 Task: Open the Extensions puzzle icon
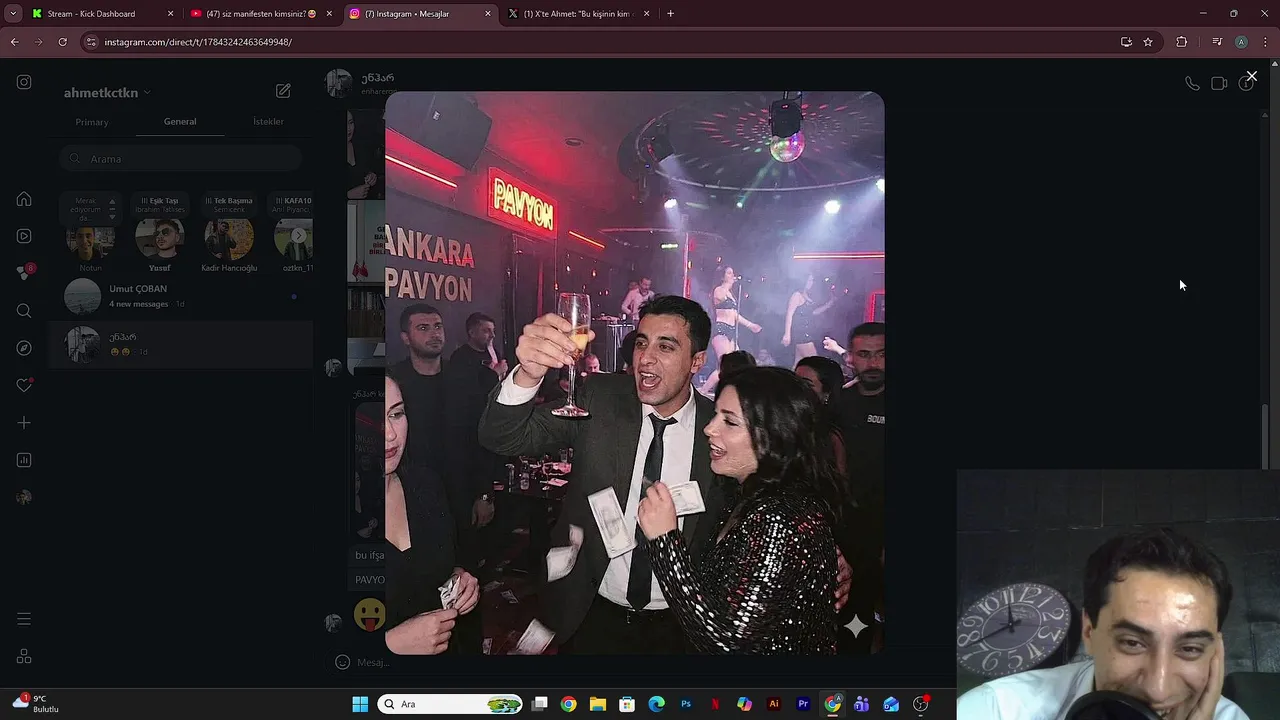(x=1182, y=42)
